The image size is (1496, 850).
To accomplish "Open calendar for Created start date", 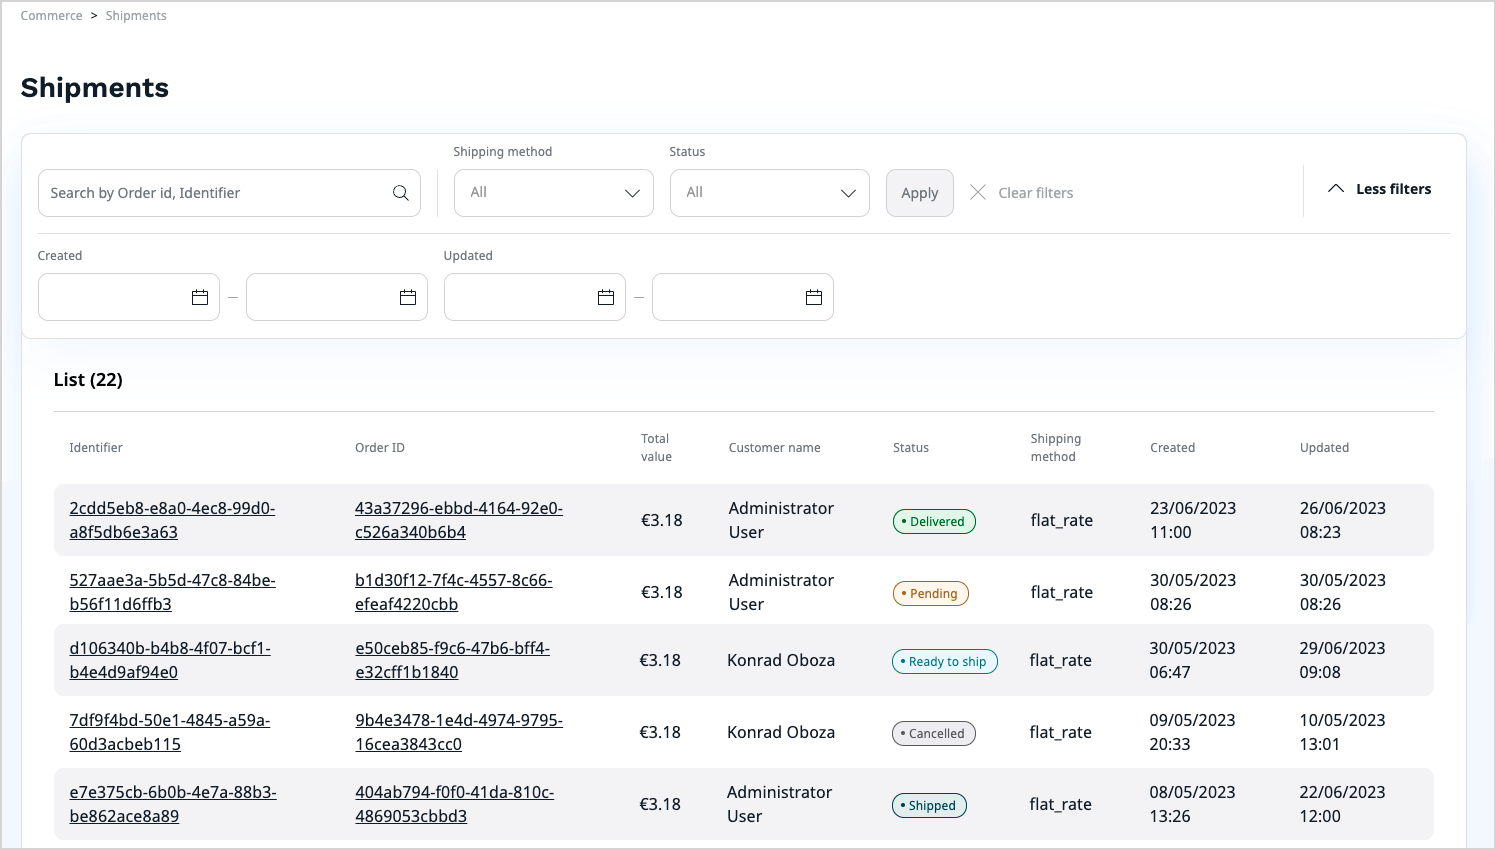I will click(200, 297).
